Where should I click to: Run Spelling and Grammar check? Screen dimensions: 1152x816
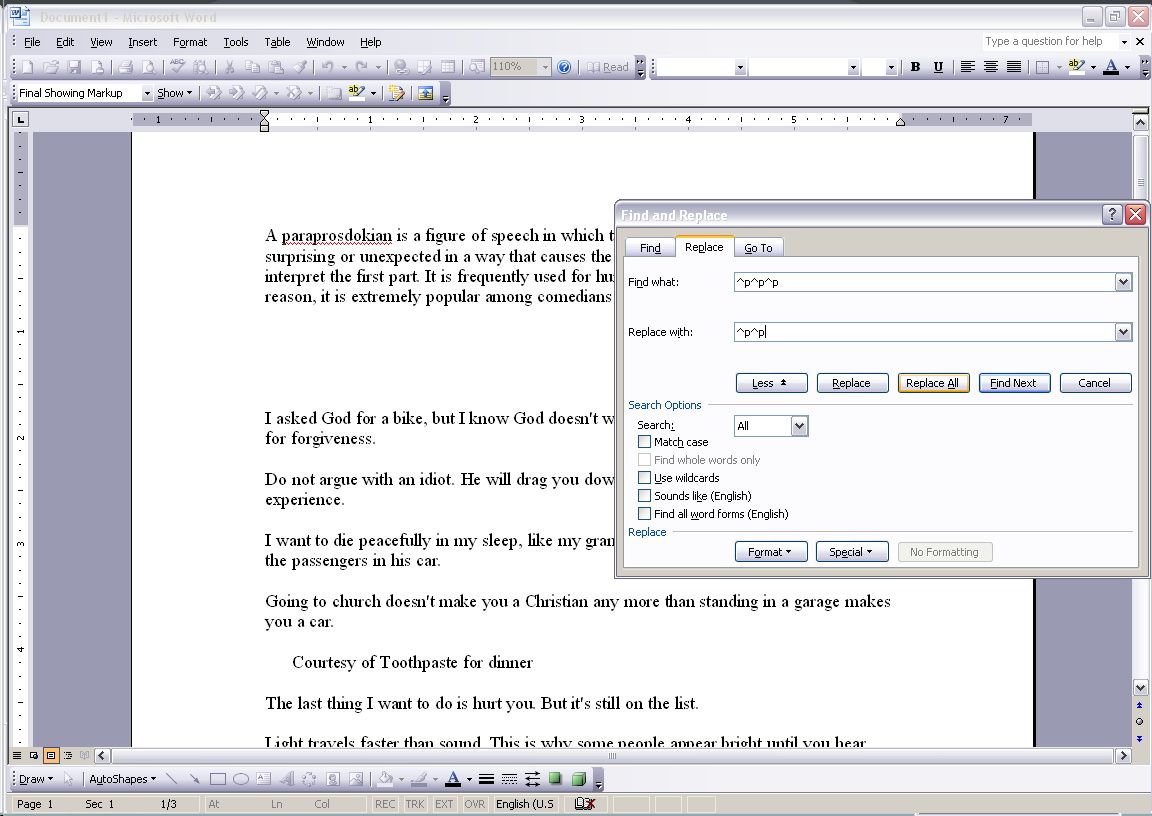tap(176, 67)
